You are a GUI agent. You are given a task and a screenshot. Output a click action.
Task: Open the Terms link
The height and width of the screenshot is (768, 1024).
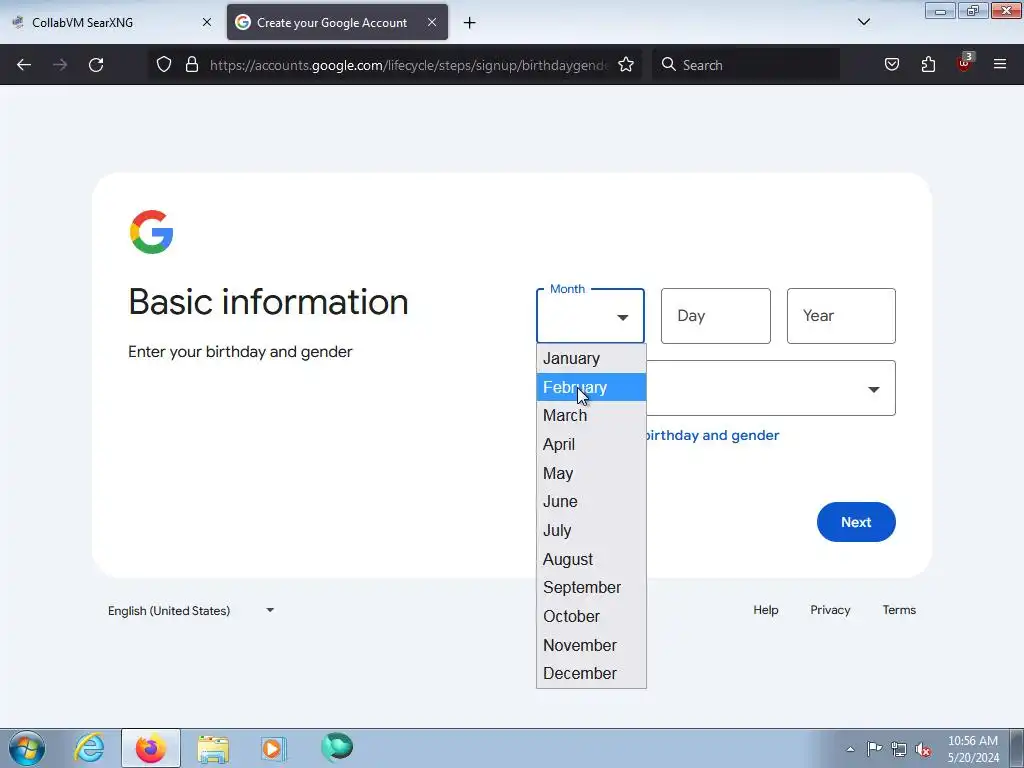pos(899,610)
